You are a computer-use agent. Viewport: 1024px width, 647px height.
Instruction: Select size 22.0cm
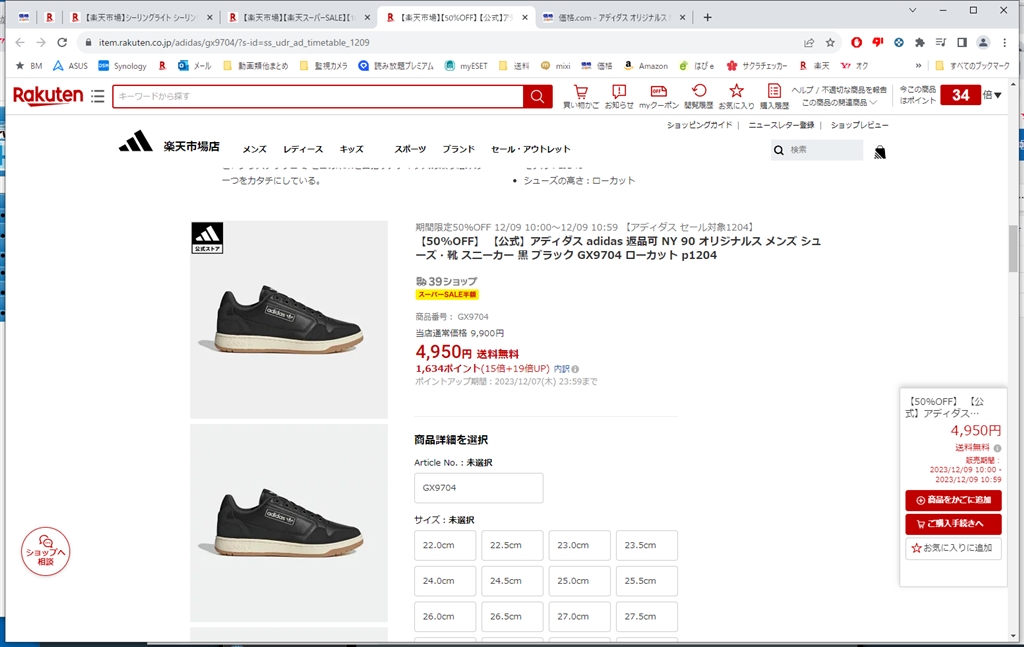point(445,545)
